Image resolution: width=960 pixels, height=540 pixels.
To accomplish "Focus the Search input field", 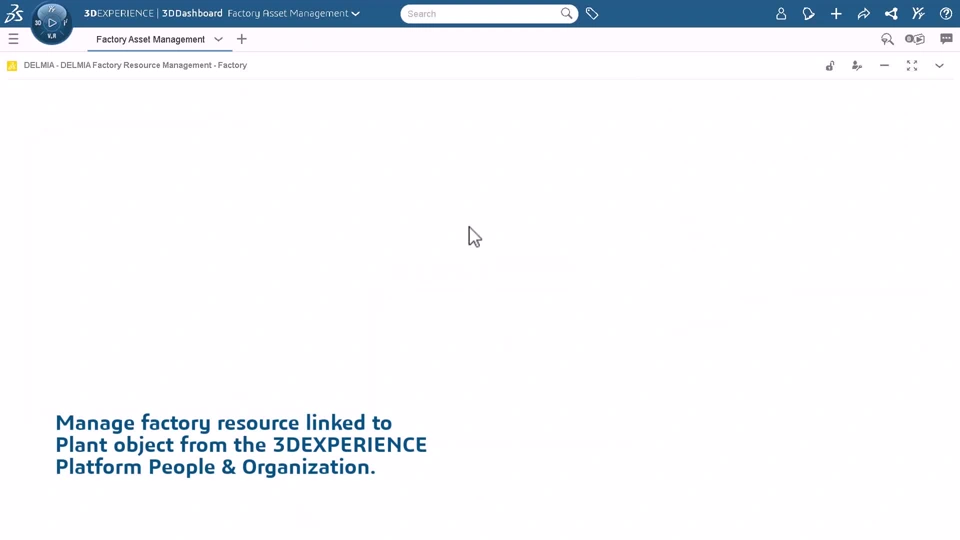I will point(482,13).
